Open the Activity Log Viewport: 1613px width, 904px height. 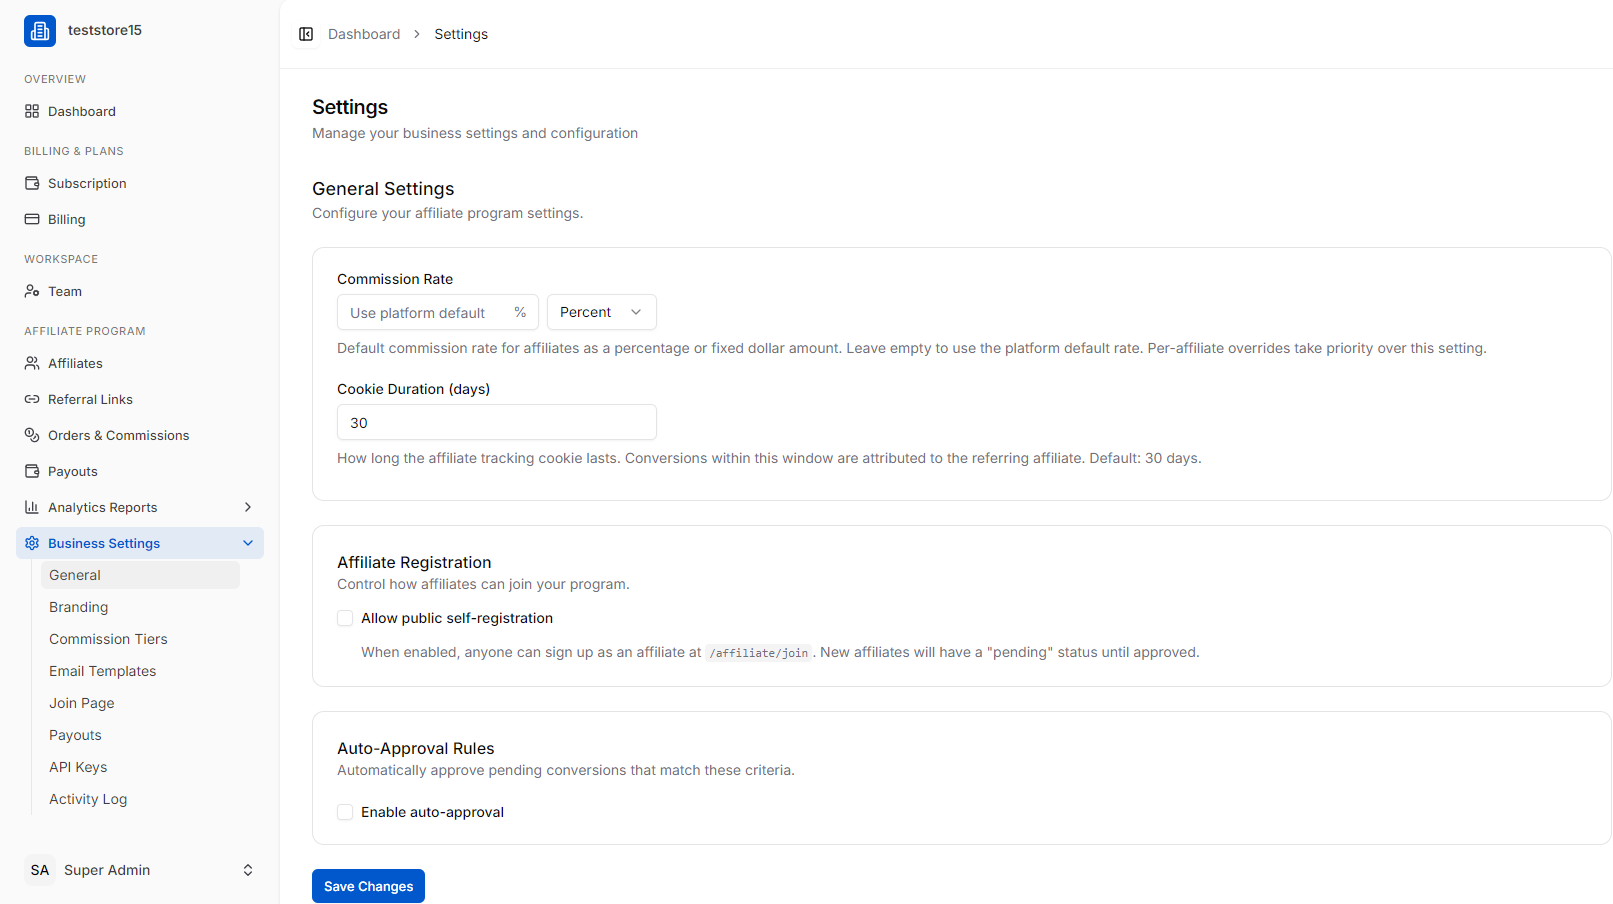click(140, 799)
